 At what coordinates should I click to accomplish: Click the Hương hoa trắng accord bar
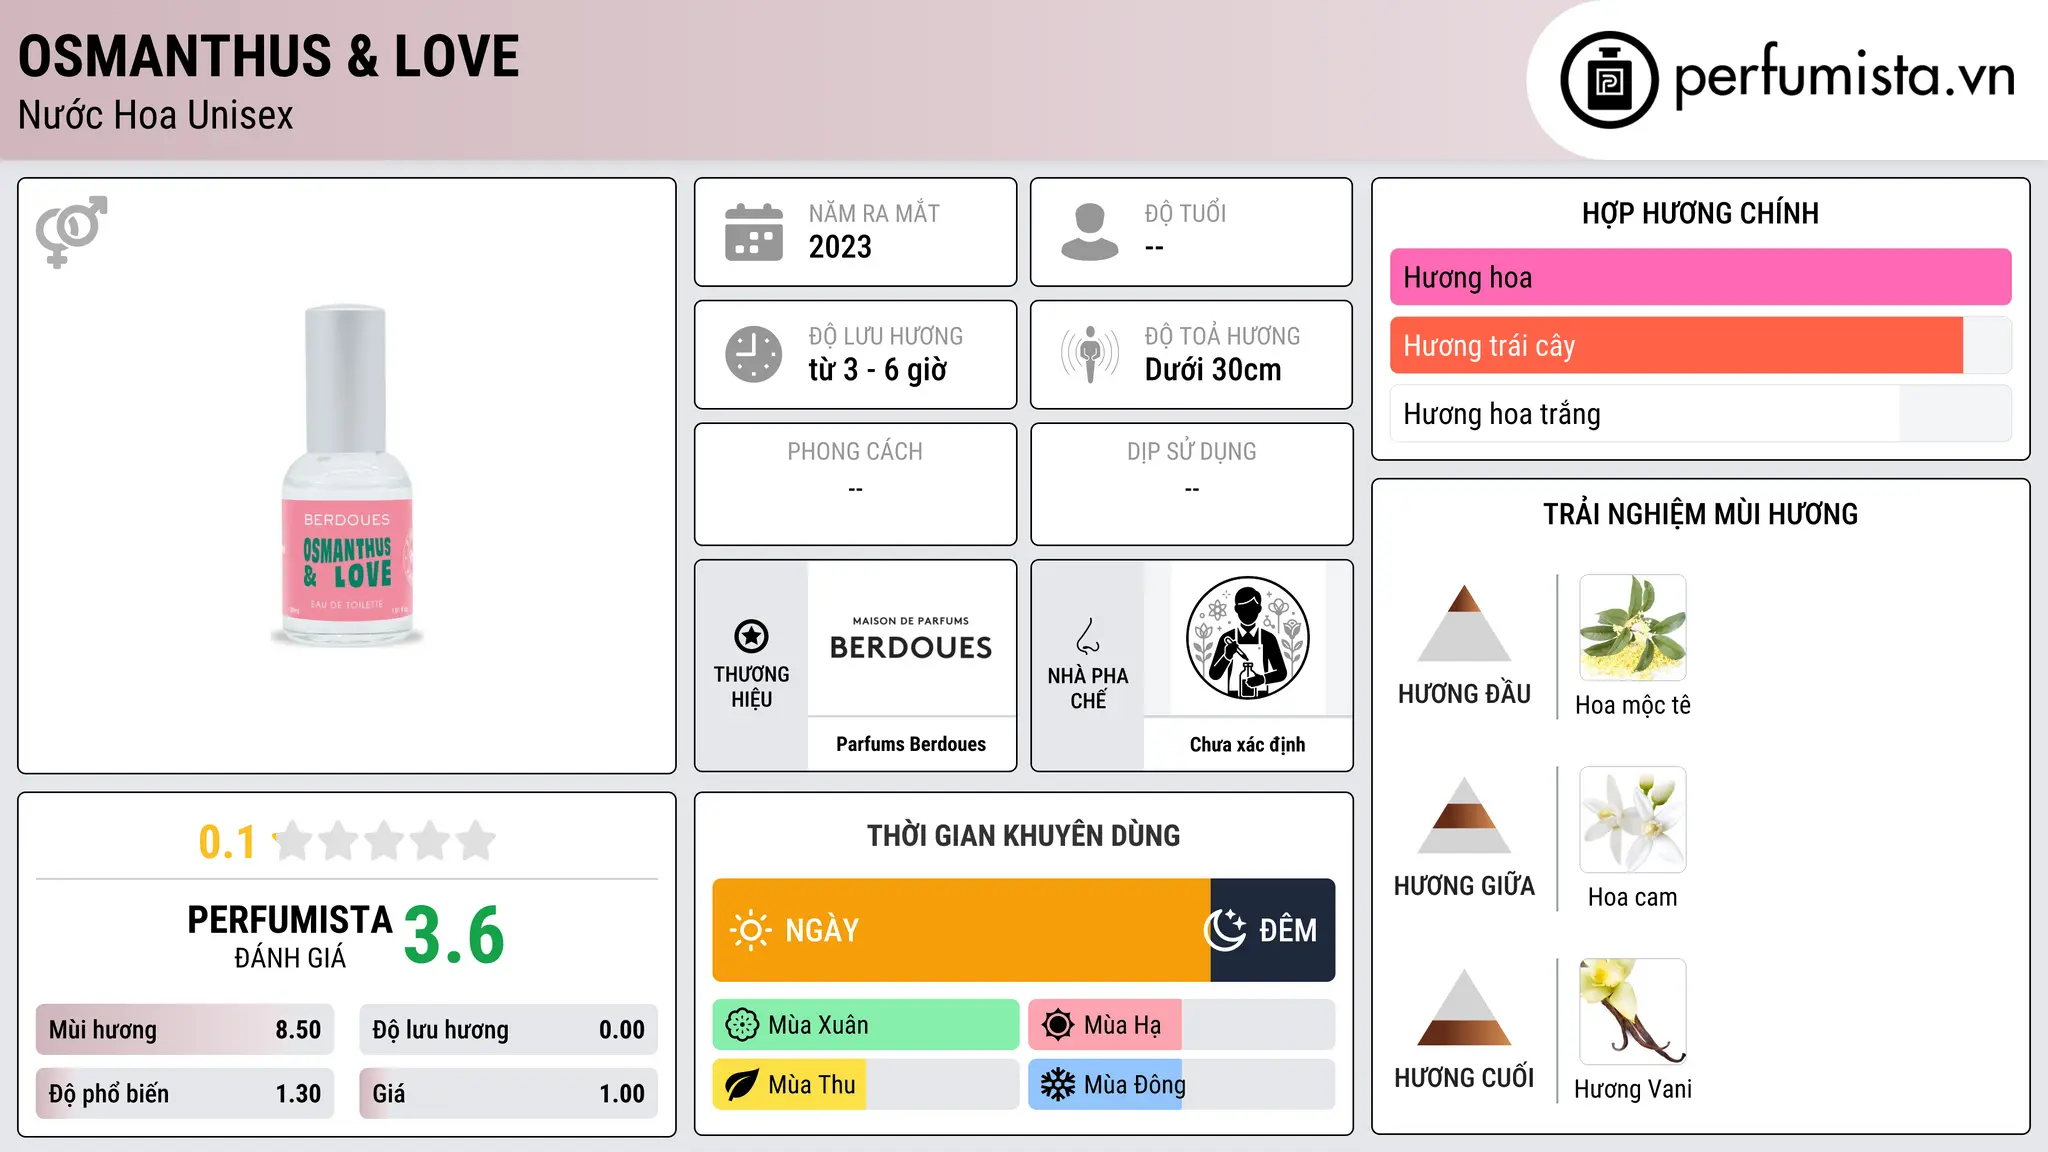pyautogui.click(x=1700, y=413)
